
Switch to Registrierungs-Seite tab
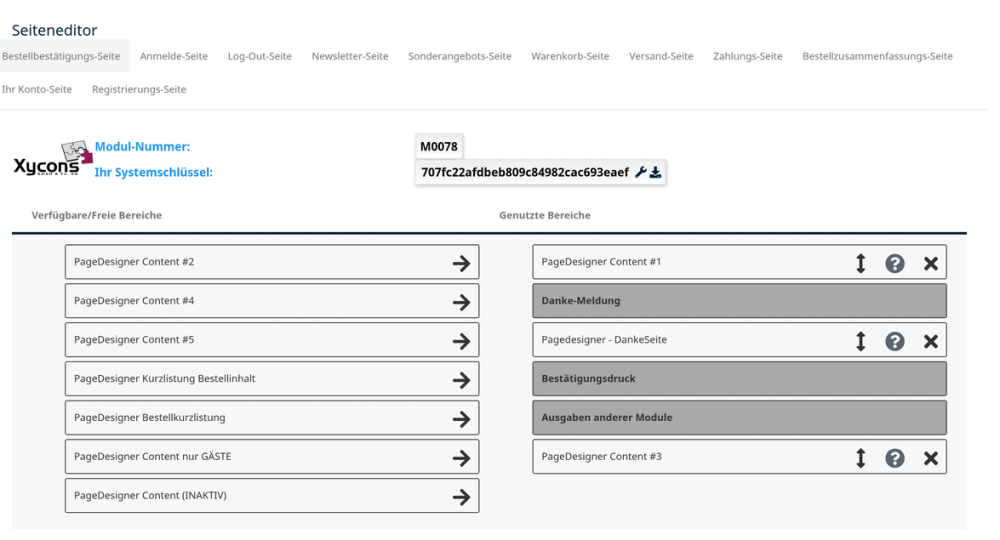click(139, 89)
